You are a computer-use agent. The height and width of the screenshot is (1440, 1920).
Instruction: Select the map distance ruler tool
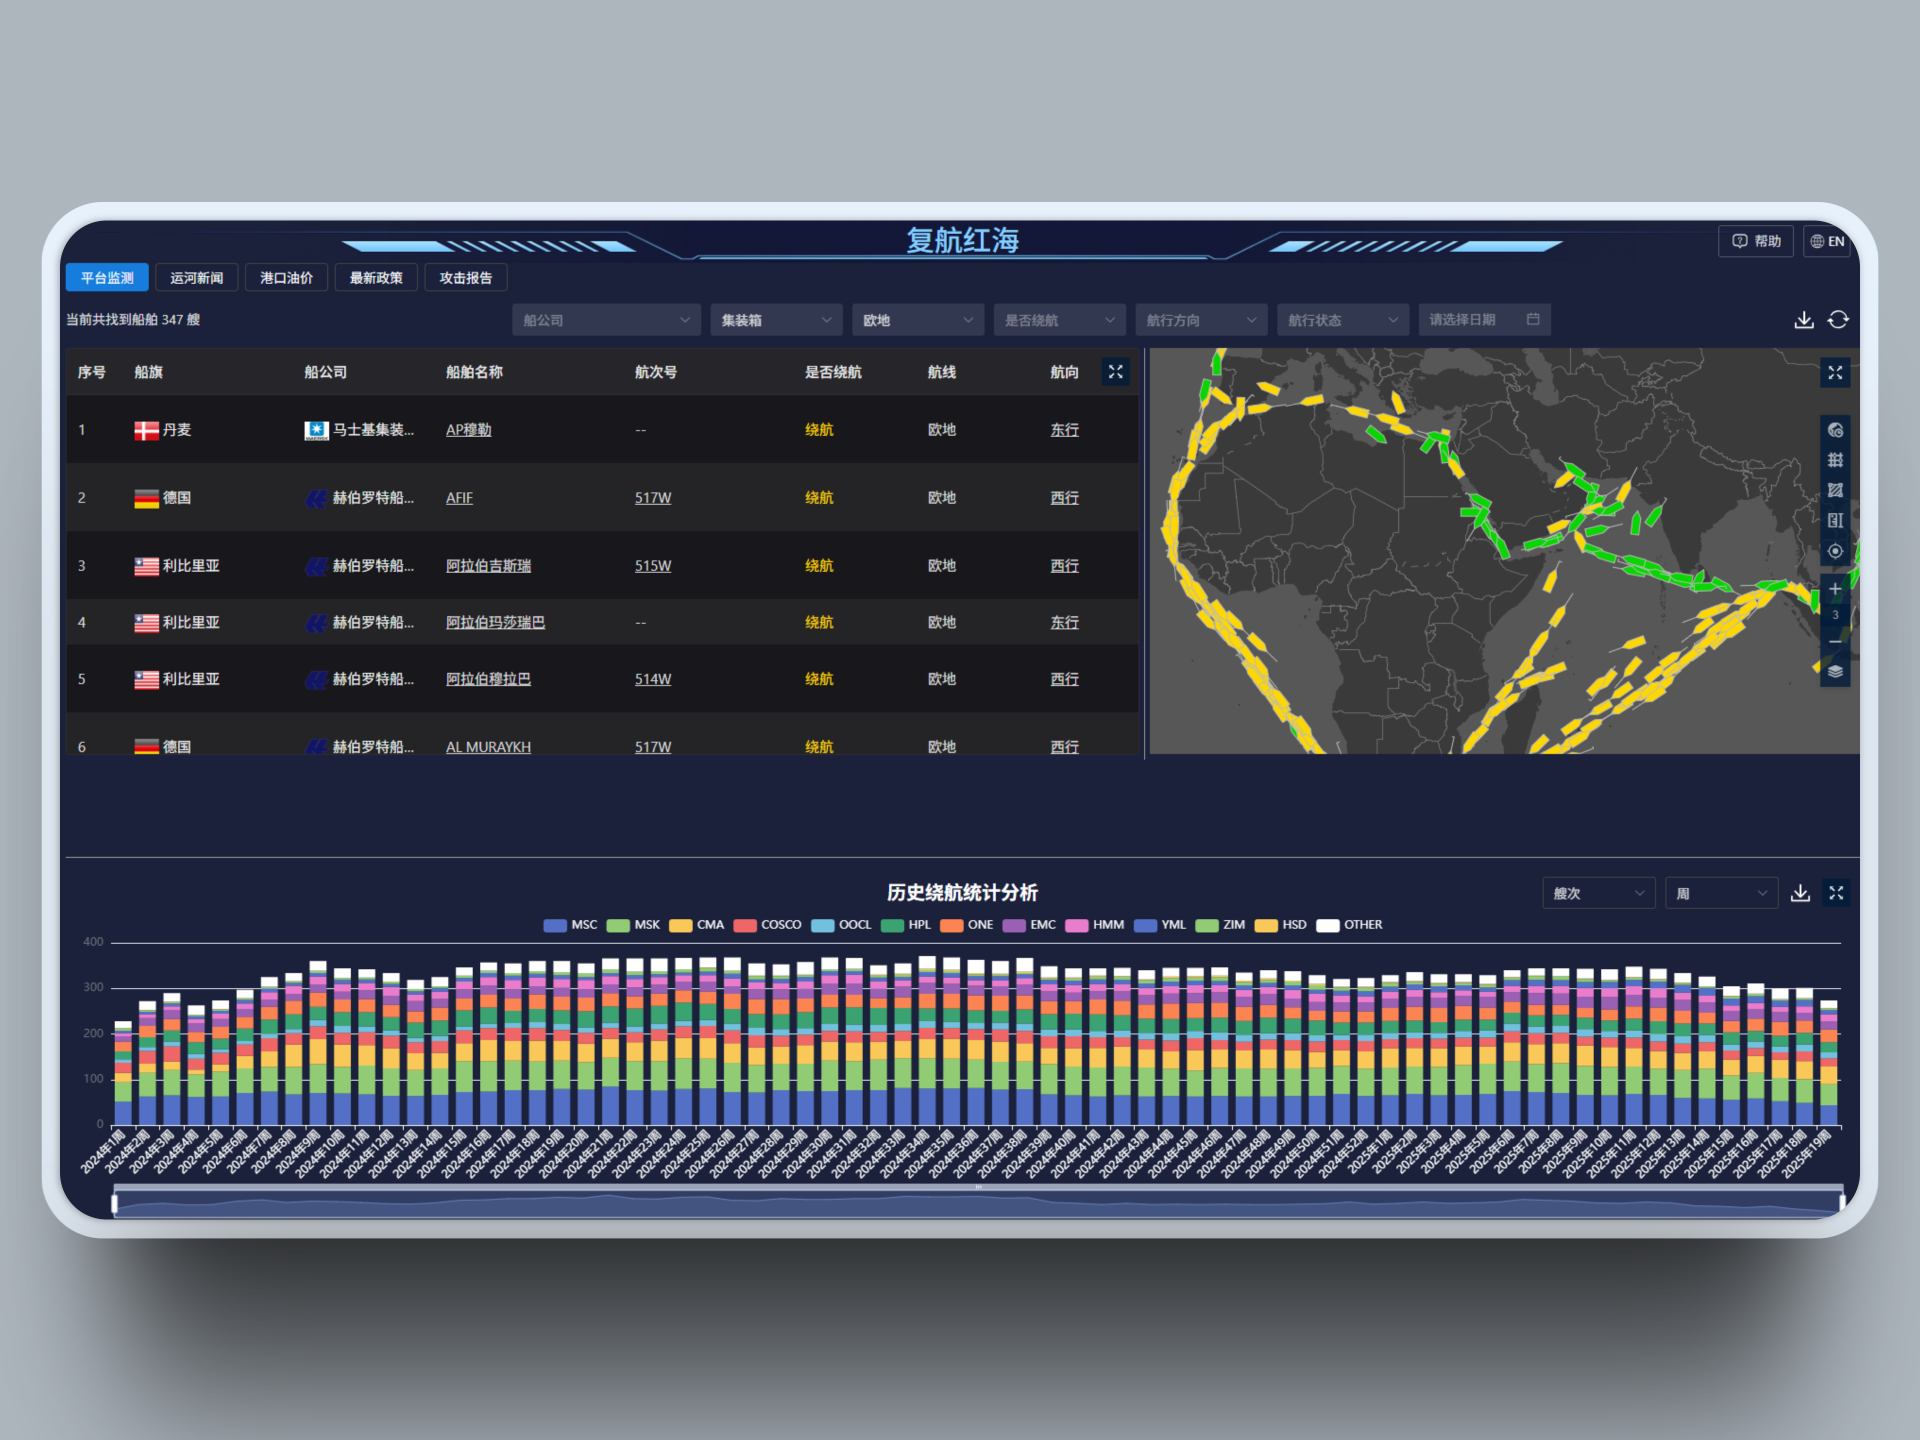click(1835, 520)
